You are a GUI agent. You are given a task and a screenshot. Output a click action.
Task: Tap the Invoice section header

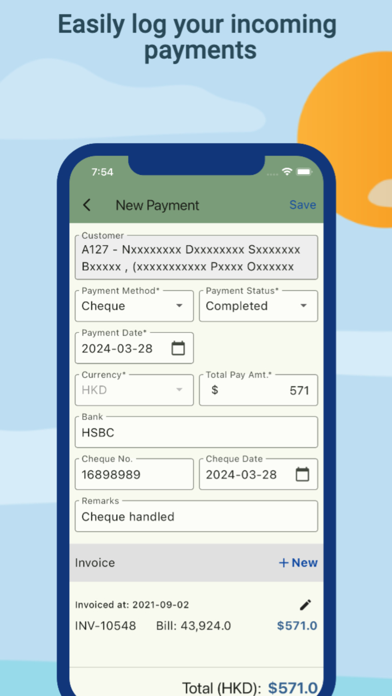click(x=196, y=563)
